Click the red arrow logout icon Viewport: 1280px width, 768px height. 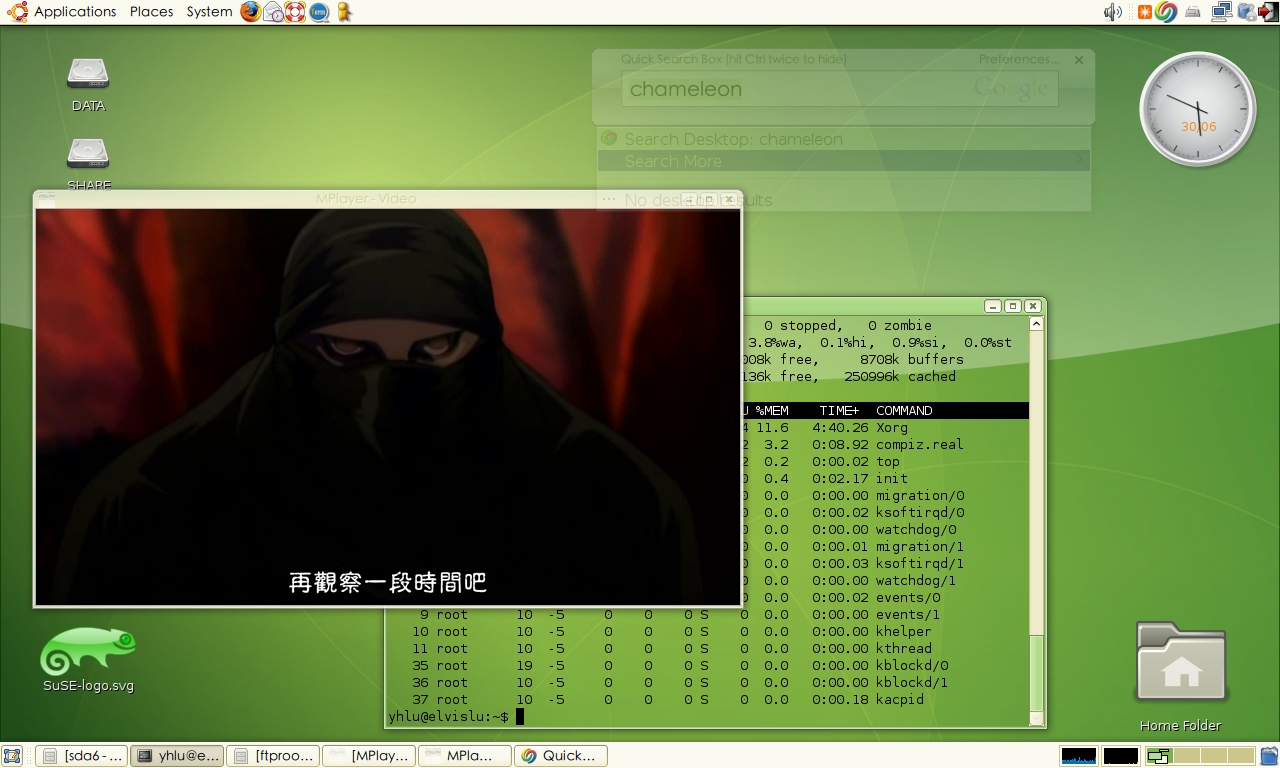(1268, 12)
